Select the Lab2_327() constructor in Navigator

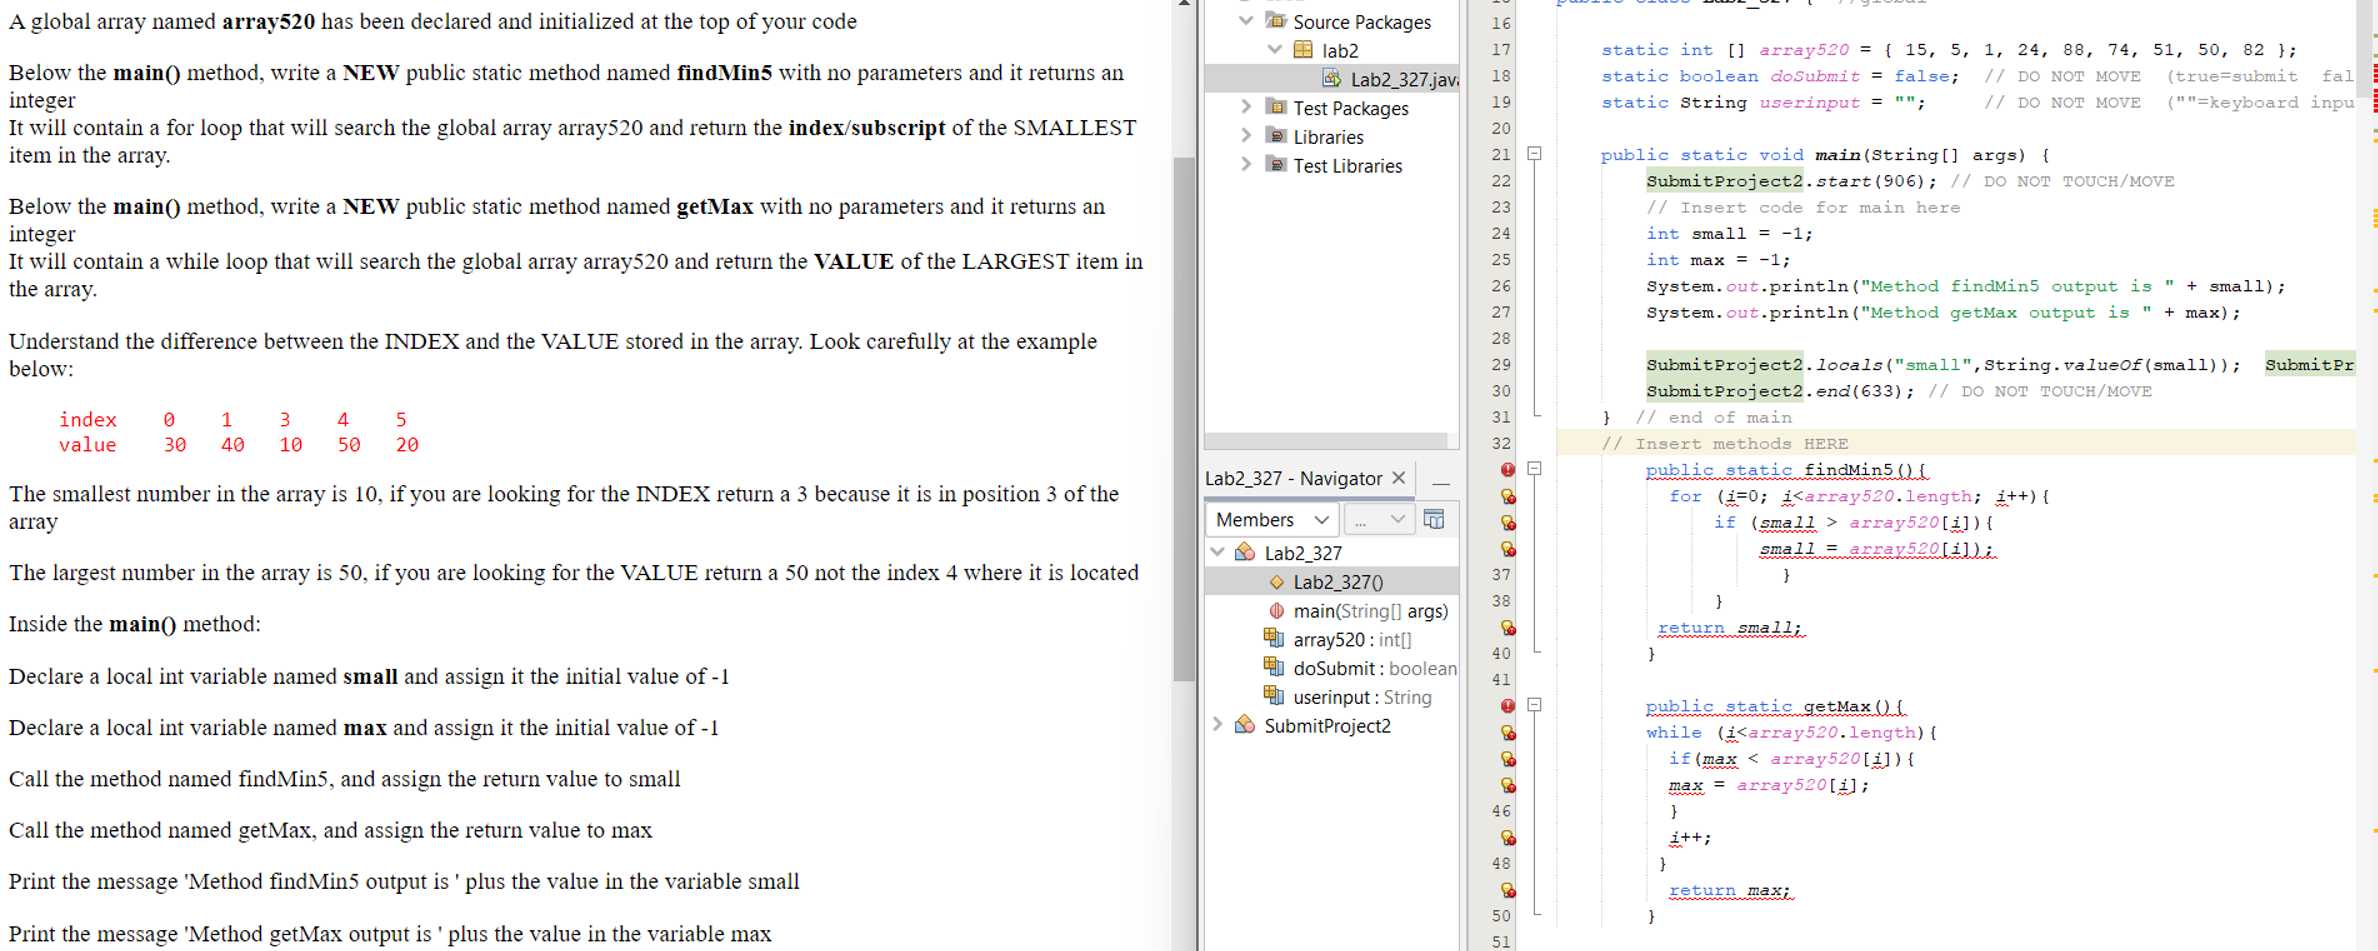1338,581
